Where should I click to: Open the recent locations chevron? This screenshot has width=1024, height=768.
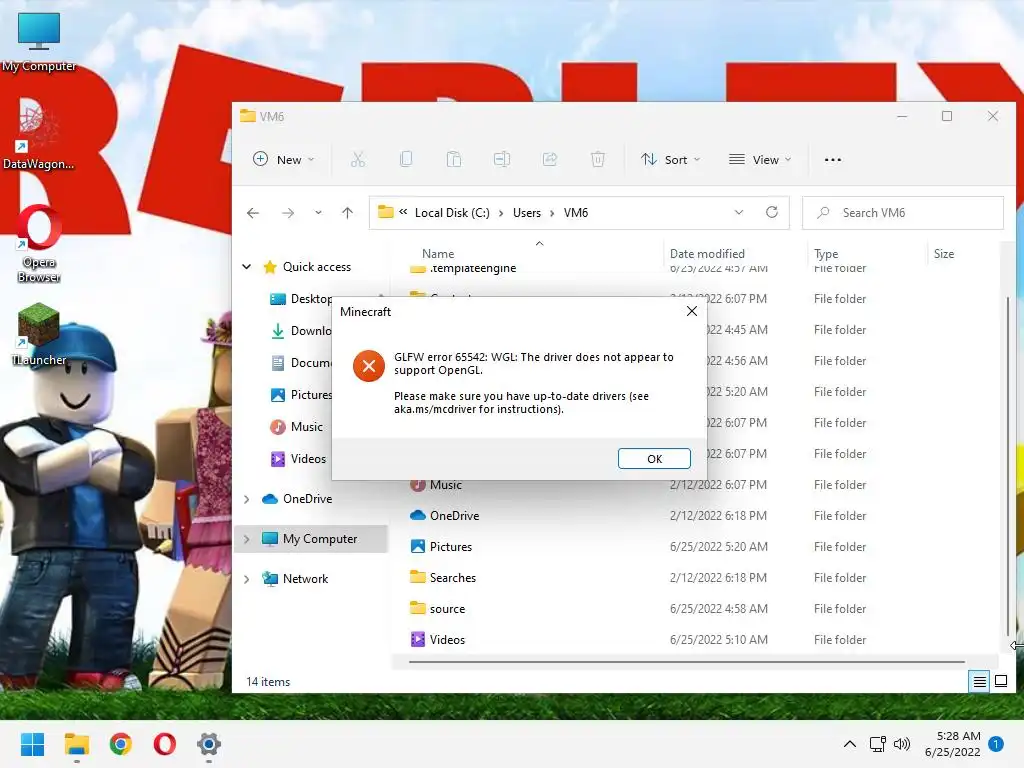tap(318, 213)
